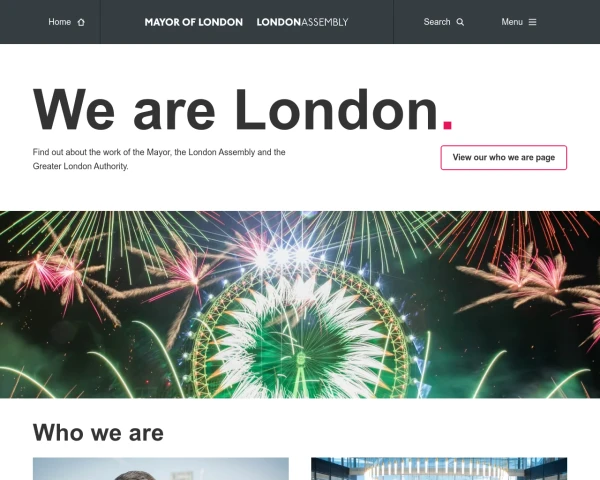Screen dimensions: 600x480
Task: Click the Home house icon
Action: [81, 22]
